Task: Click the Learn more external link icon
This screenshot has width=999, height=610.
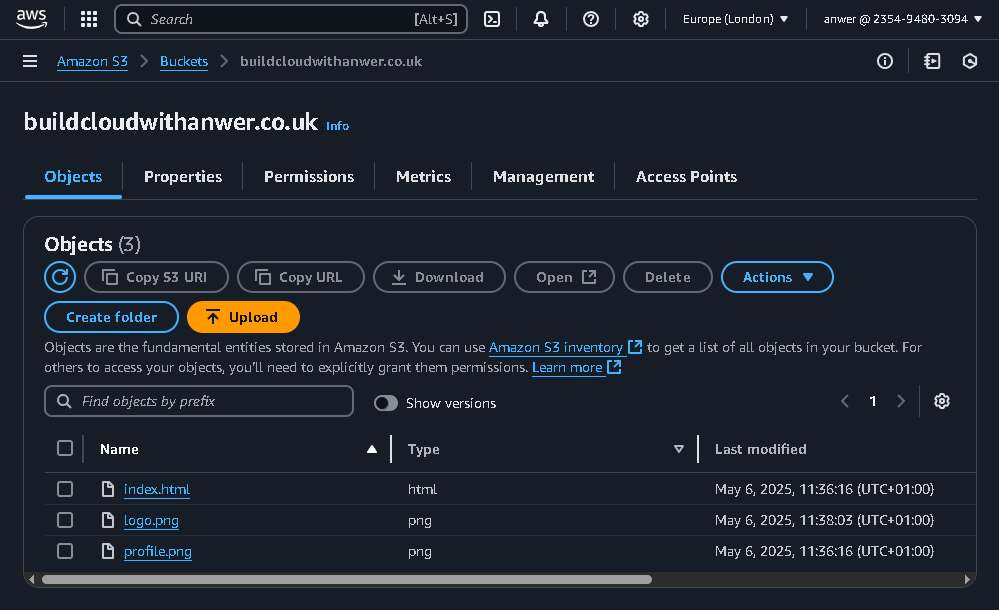Action: pyautogui.click(x=614, y=367)
